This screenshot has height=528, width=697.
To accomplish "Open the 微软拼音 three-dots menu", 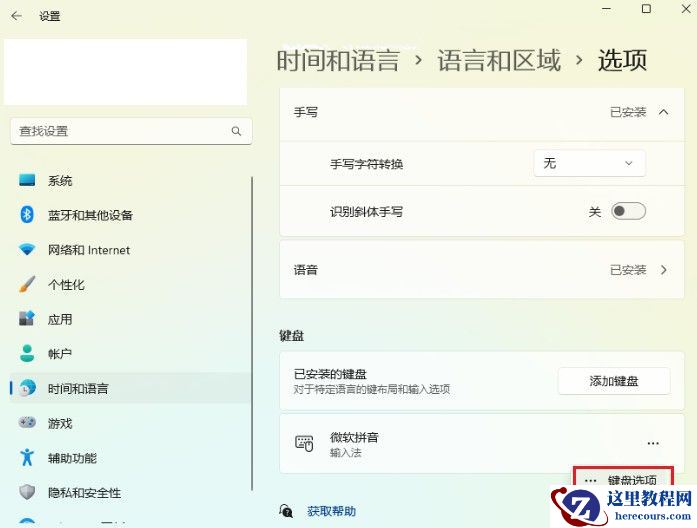I will point(653,443).
